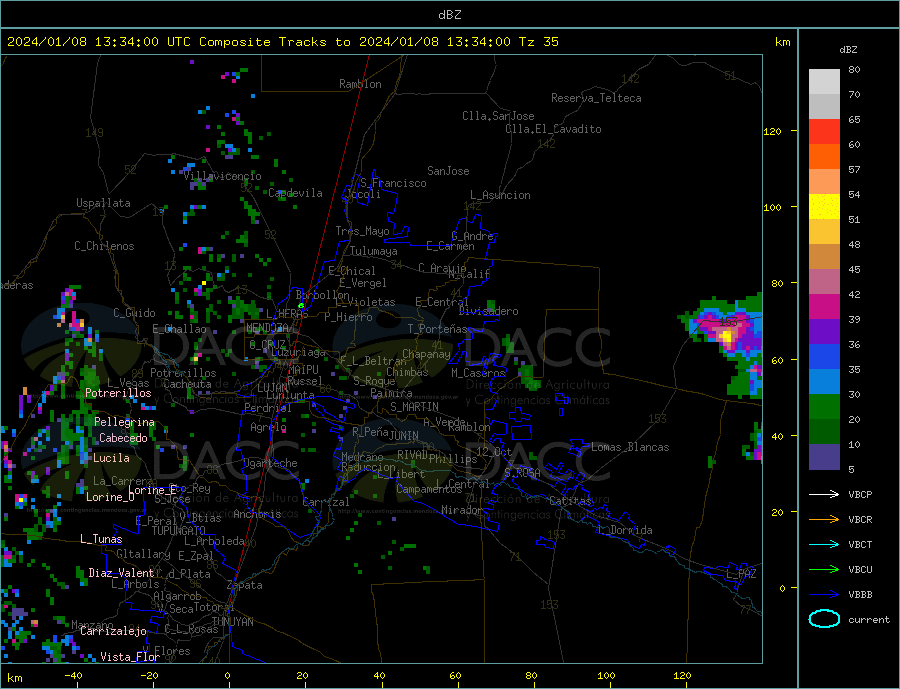The image size is (900, 689).
Task: Click the 'Carrizal' map label
Action: coord(325,502)
